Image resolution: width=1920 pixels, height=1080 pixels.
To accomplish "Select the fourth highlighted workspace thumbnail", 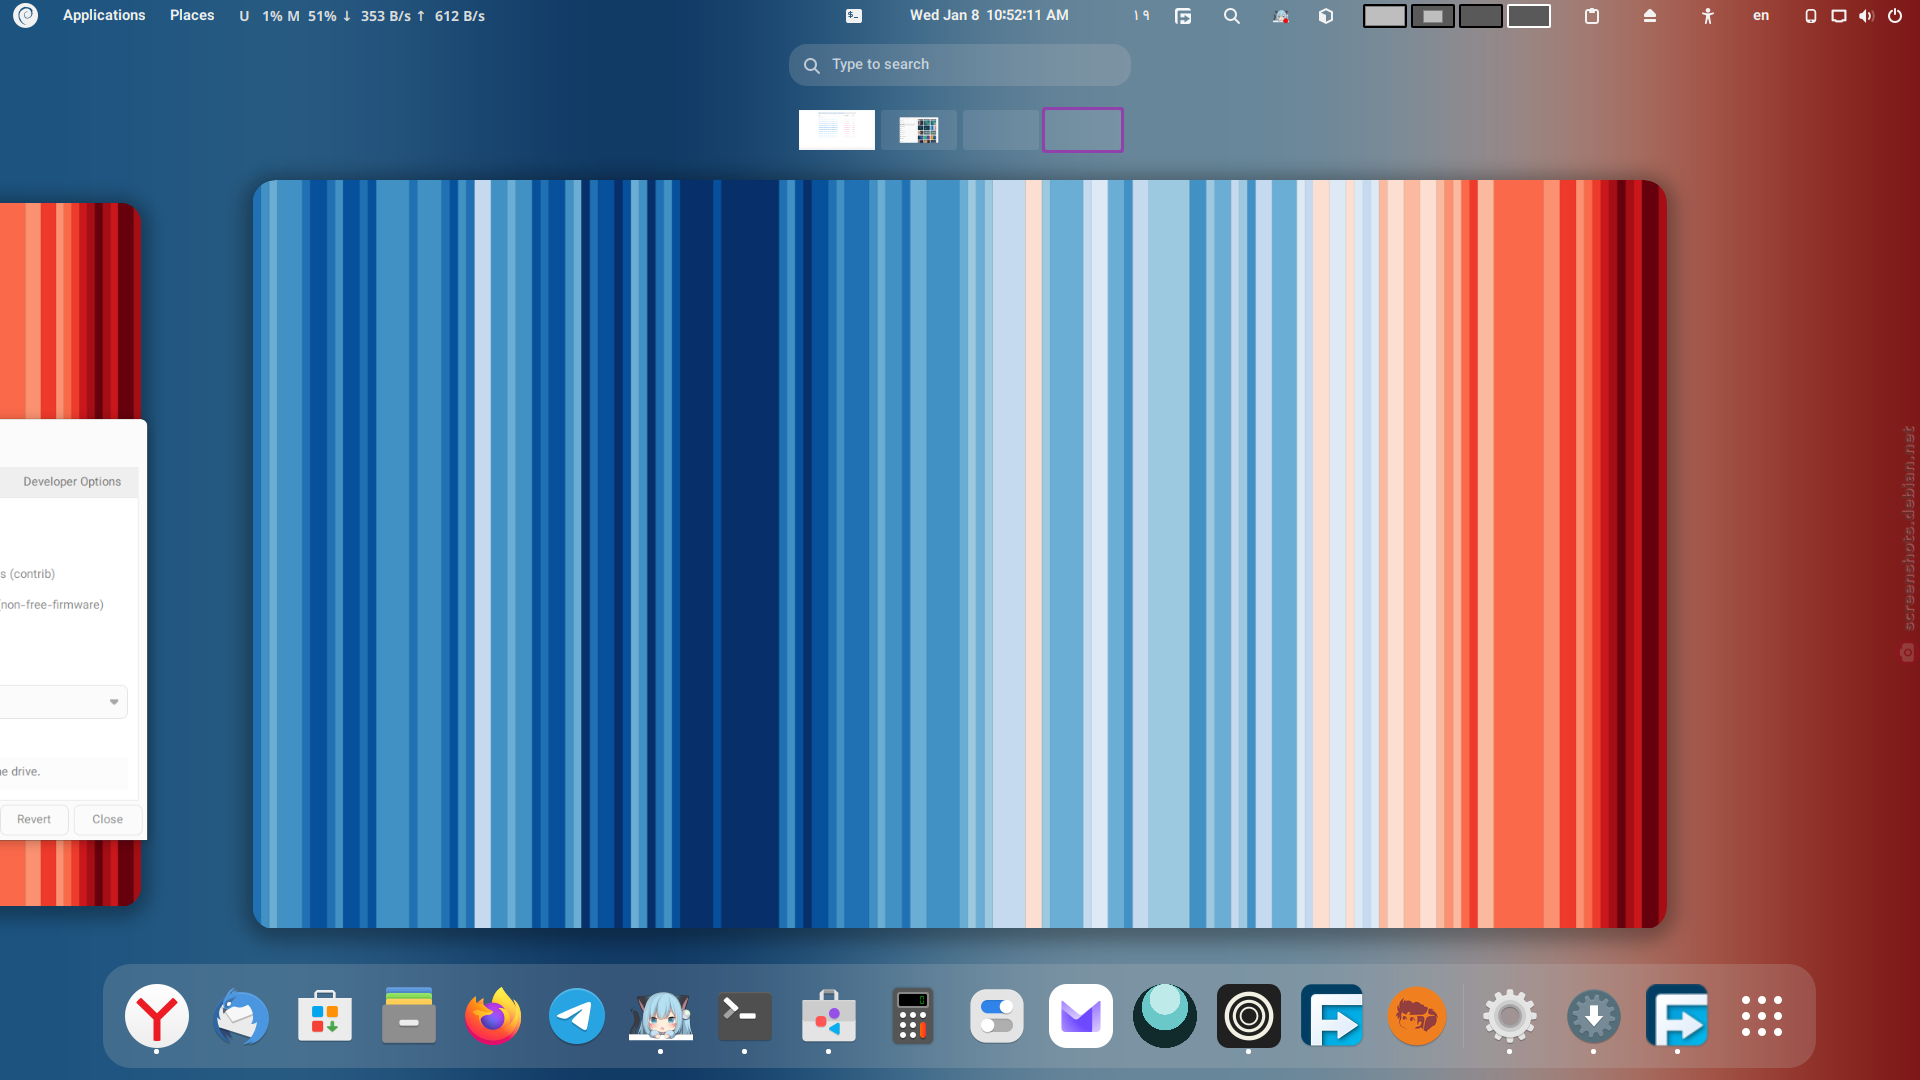I will pos(1083,130).
